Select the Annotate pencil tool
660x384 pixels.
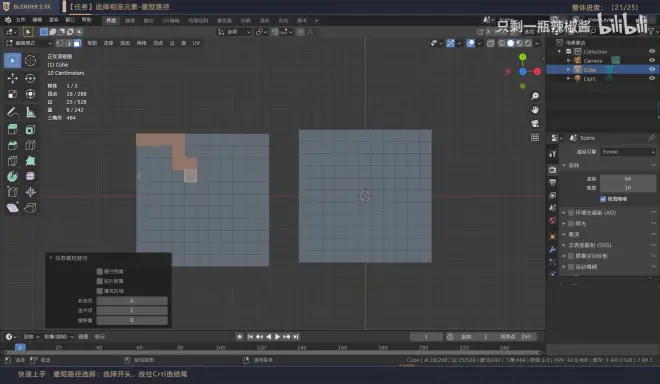pyautogui.click(x=12, y=112)
